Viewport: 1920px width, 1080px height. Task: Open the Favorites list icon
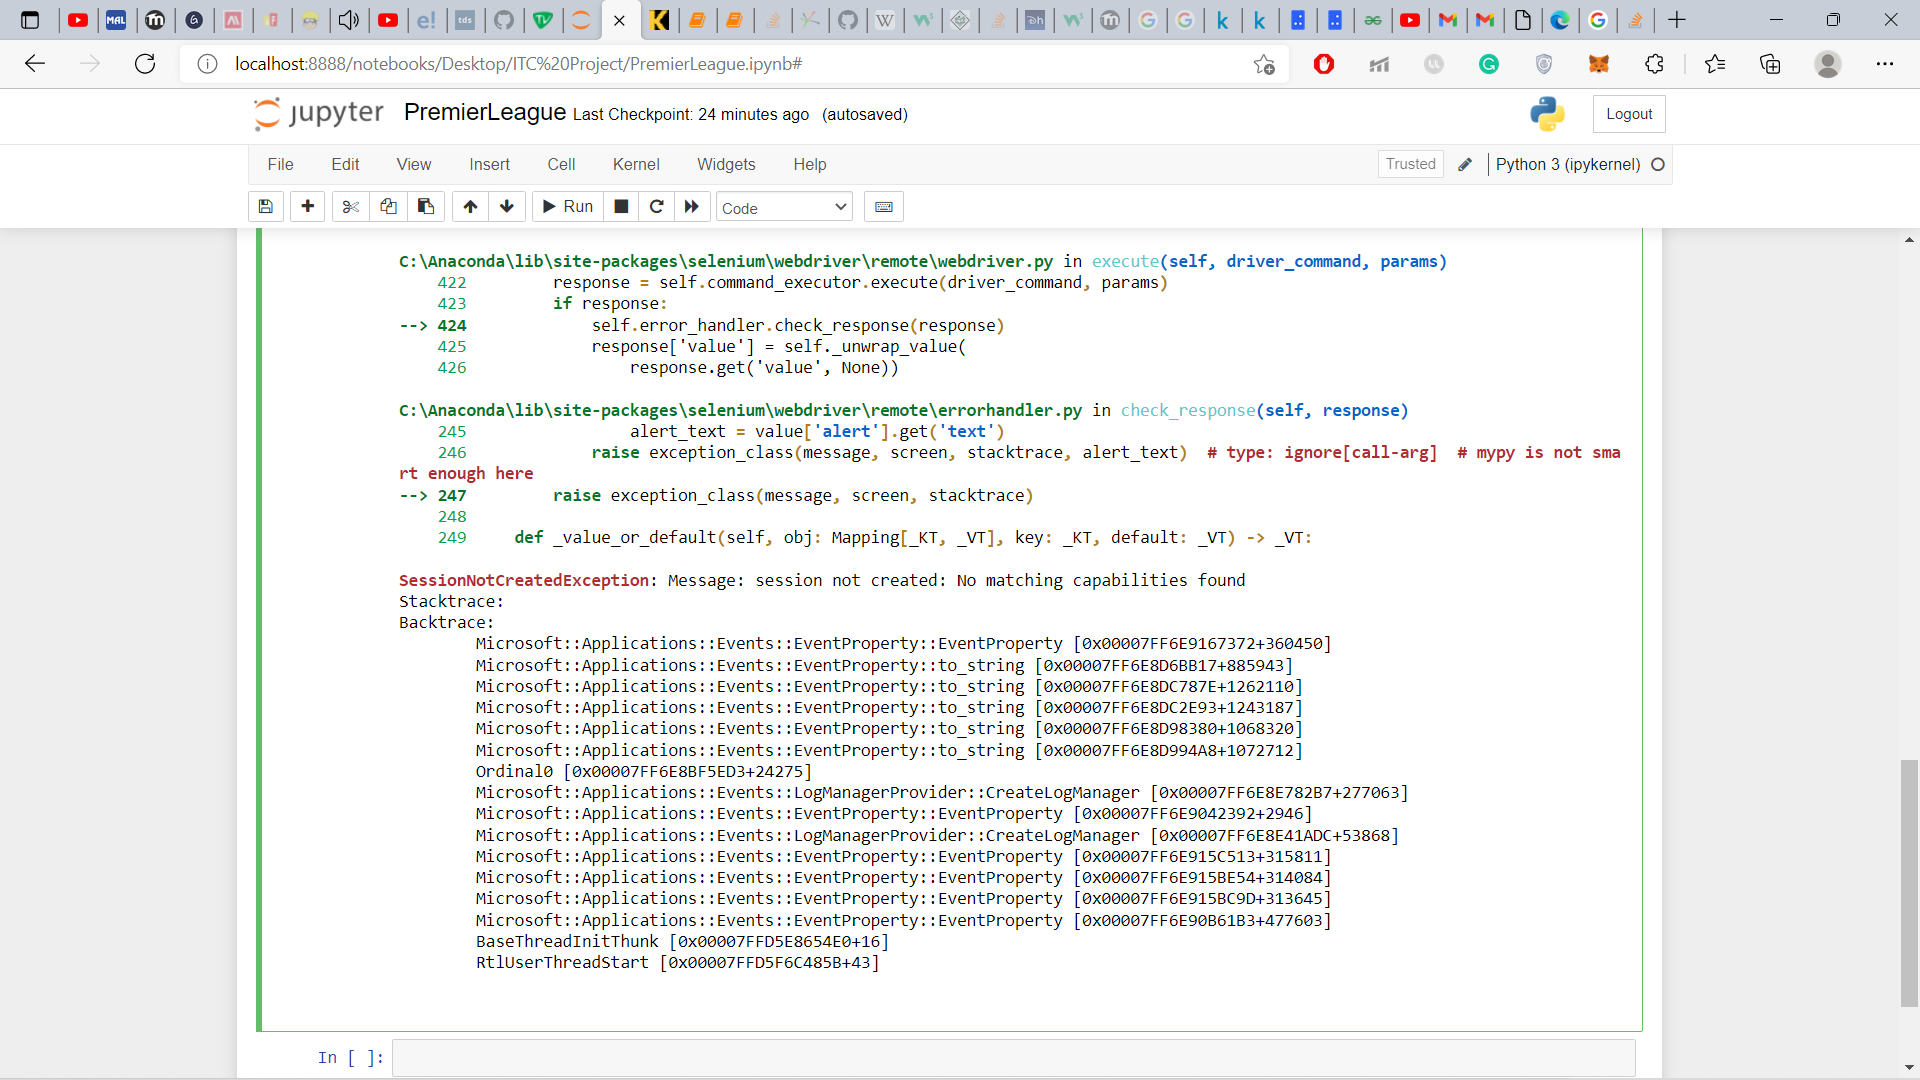point(1715,64)
